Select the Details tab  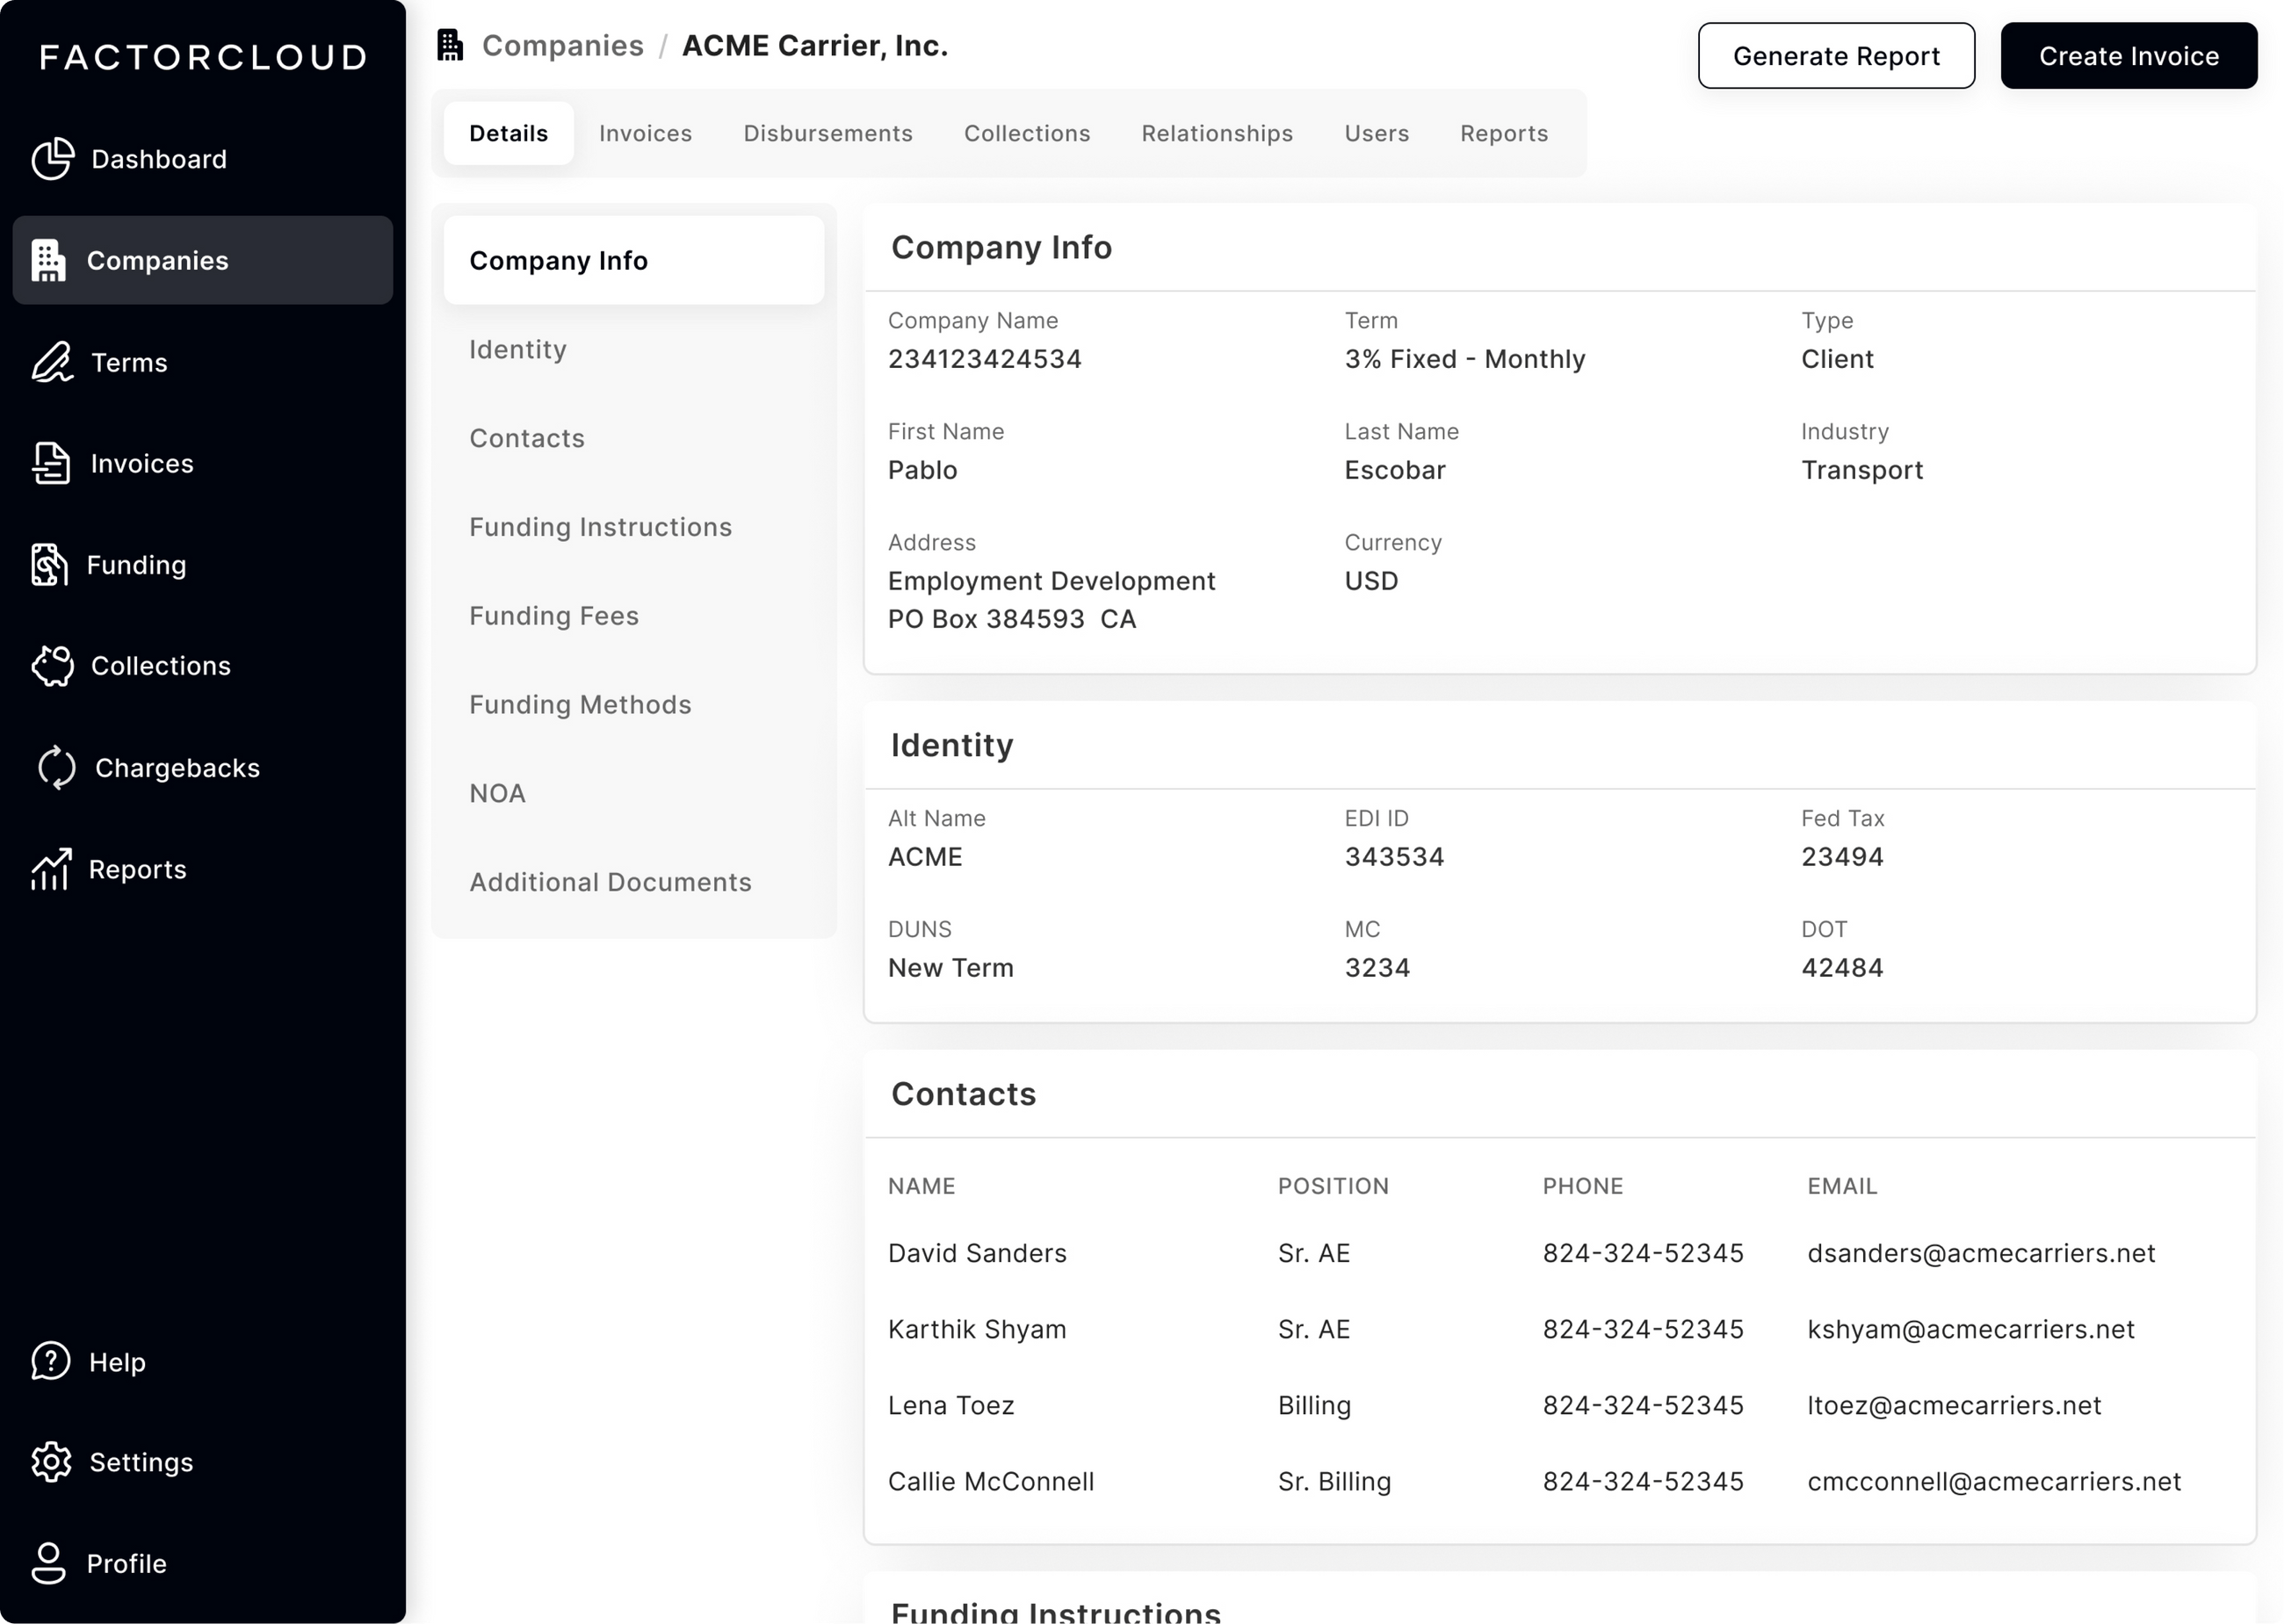(508, 133)
